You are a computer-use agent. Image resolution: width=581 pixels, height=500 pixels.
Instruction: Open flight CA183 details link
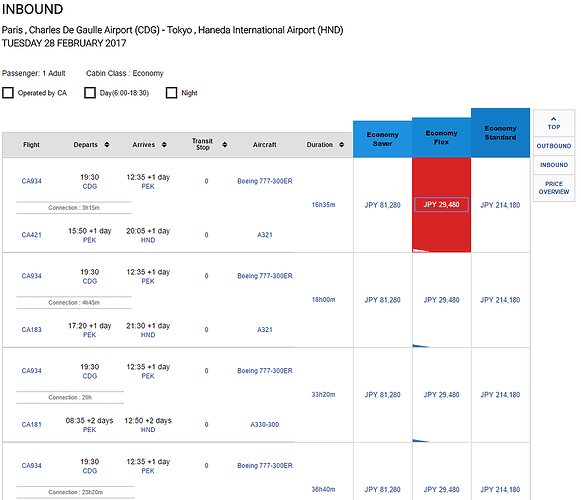click(x=31, y=330)
